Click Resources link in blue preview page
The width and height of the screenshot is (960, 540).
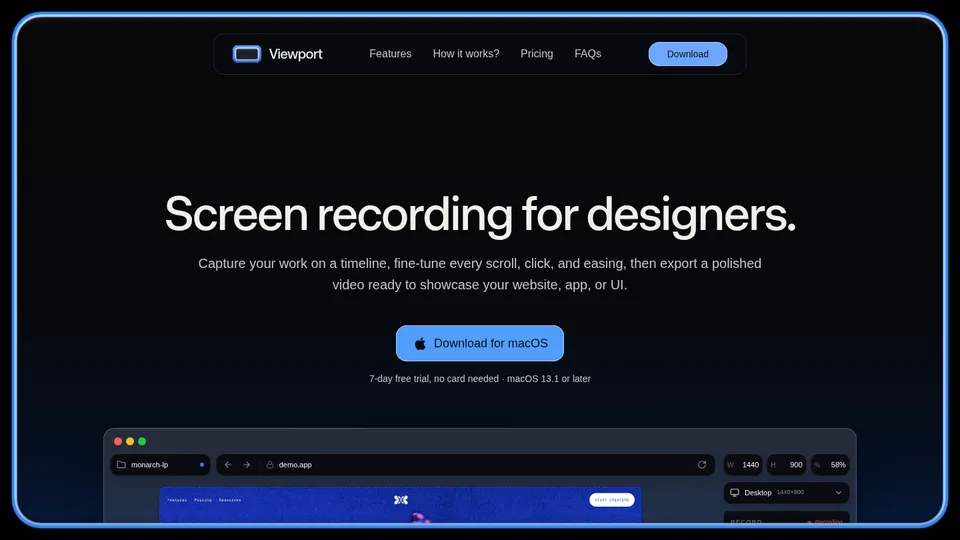[230, 500]
